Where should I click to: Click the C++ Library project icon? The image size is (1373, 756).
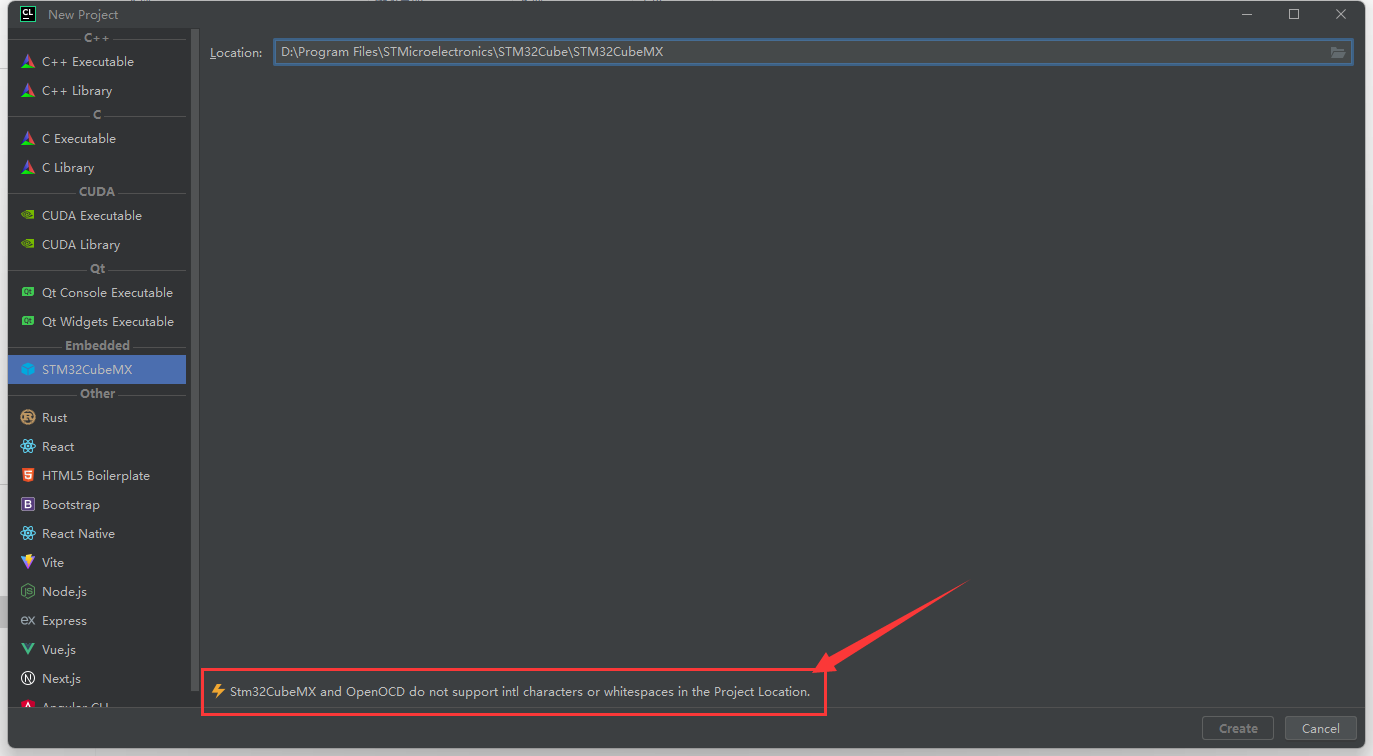[x=28, y=91]
